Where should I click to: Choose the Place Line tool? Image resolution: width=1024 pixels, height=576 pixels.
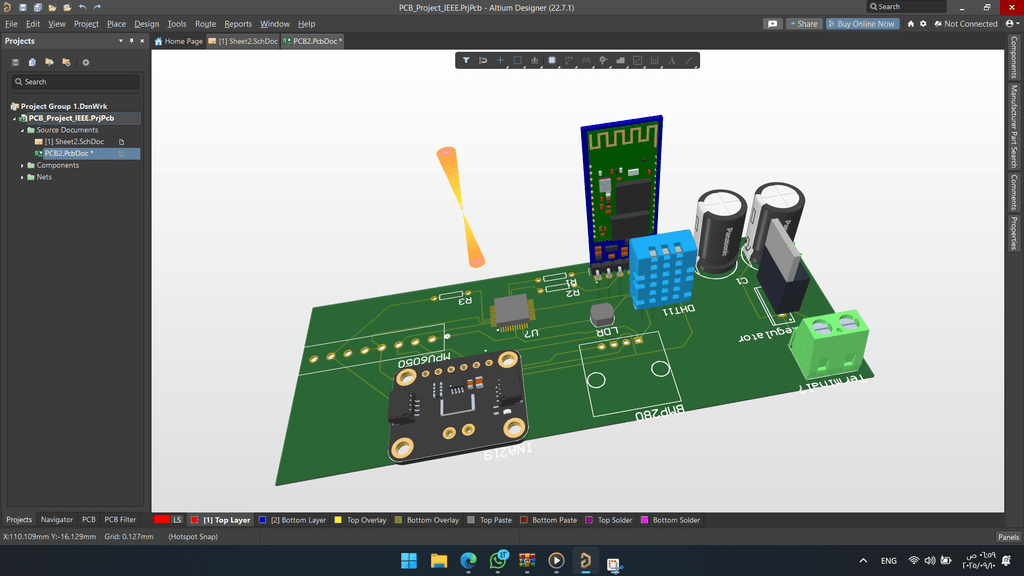click(x=689, y=61)
